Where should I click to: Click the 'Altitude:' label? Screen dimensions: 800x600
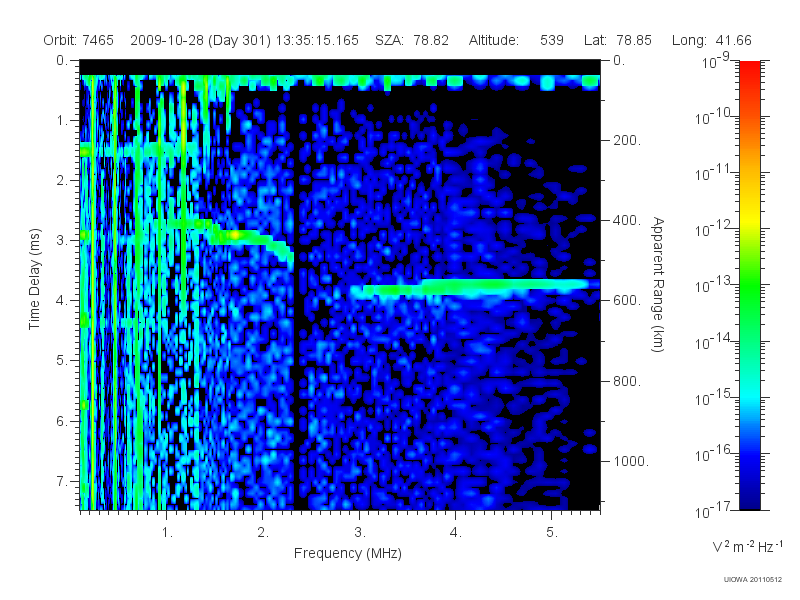coord(494,40)
